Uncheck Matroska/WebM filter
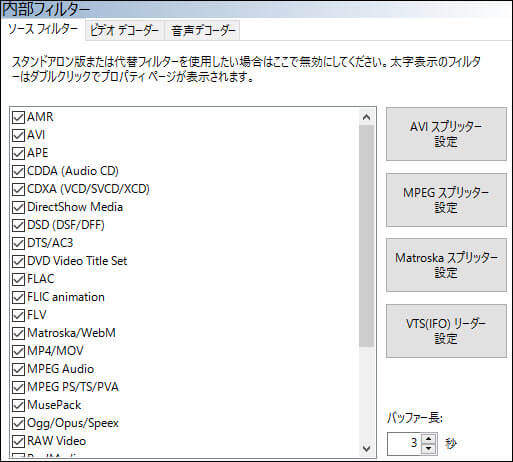This screenshot has width=513, height=462. 18,333
